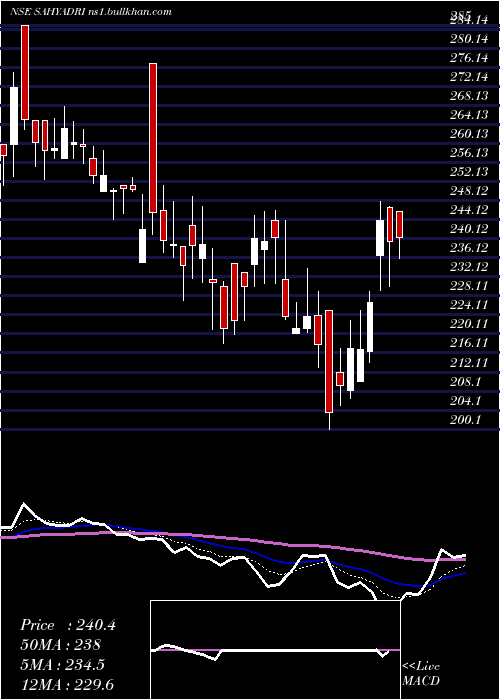Click the 5MA : 234.5 readout

(62, 665)
